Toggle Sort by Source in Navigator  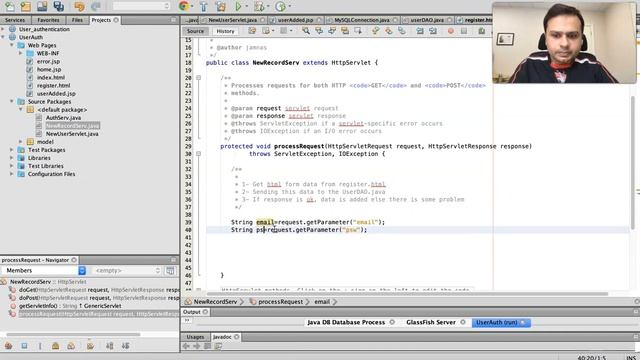pos(125,346)
